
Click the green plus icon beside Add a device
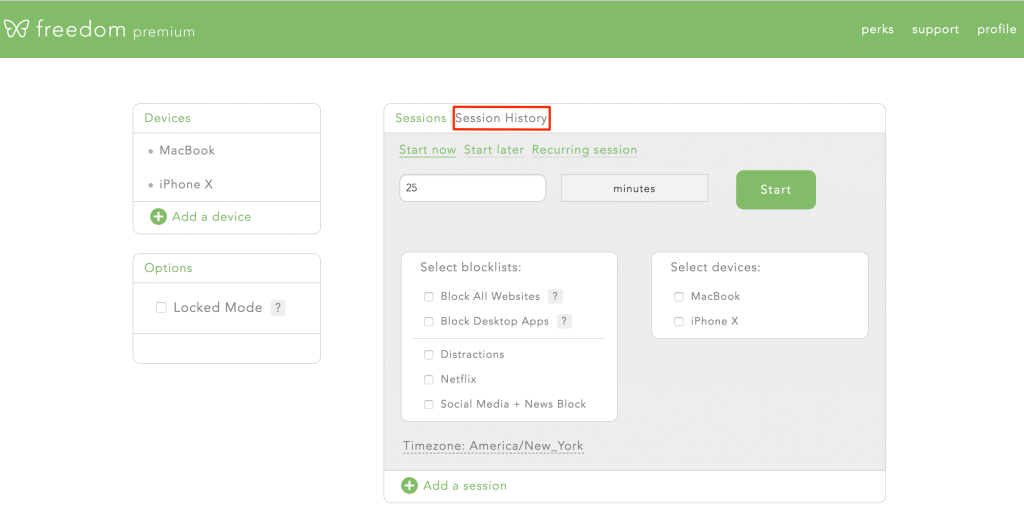(158, 217)
